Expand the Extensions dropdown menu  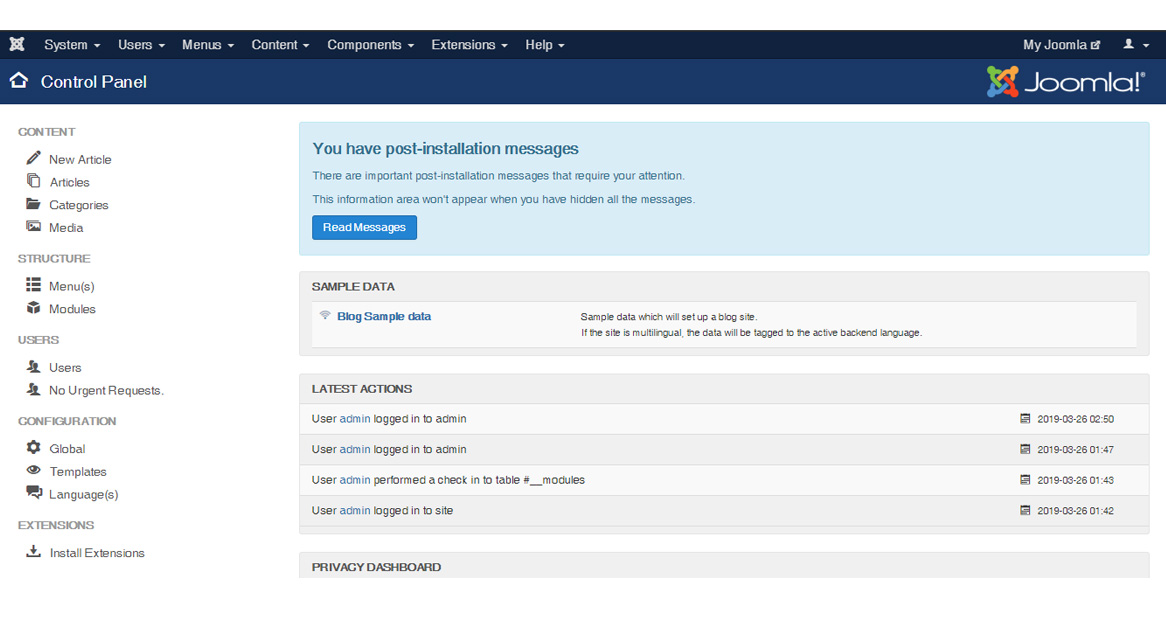[x=469, y=45]
